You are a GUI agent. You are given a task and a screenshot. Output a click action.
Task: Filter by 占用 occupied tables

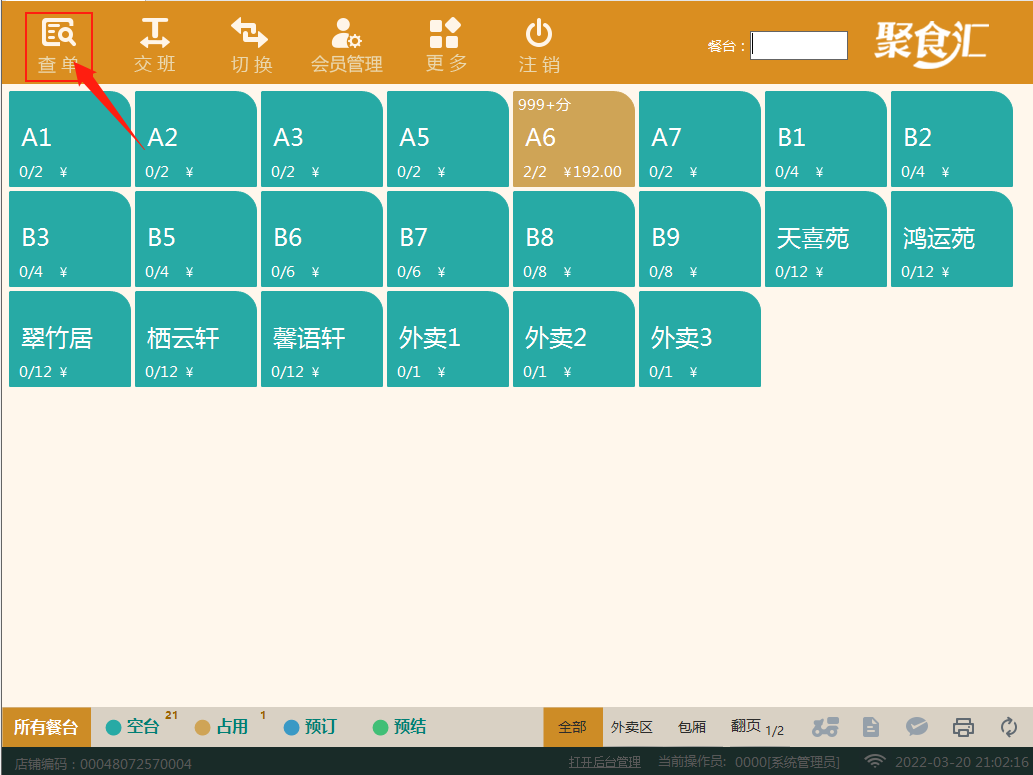(x=222, y=726)
